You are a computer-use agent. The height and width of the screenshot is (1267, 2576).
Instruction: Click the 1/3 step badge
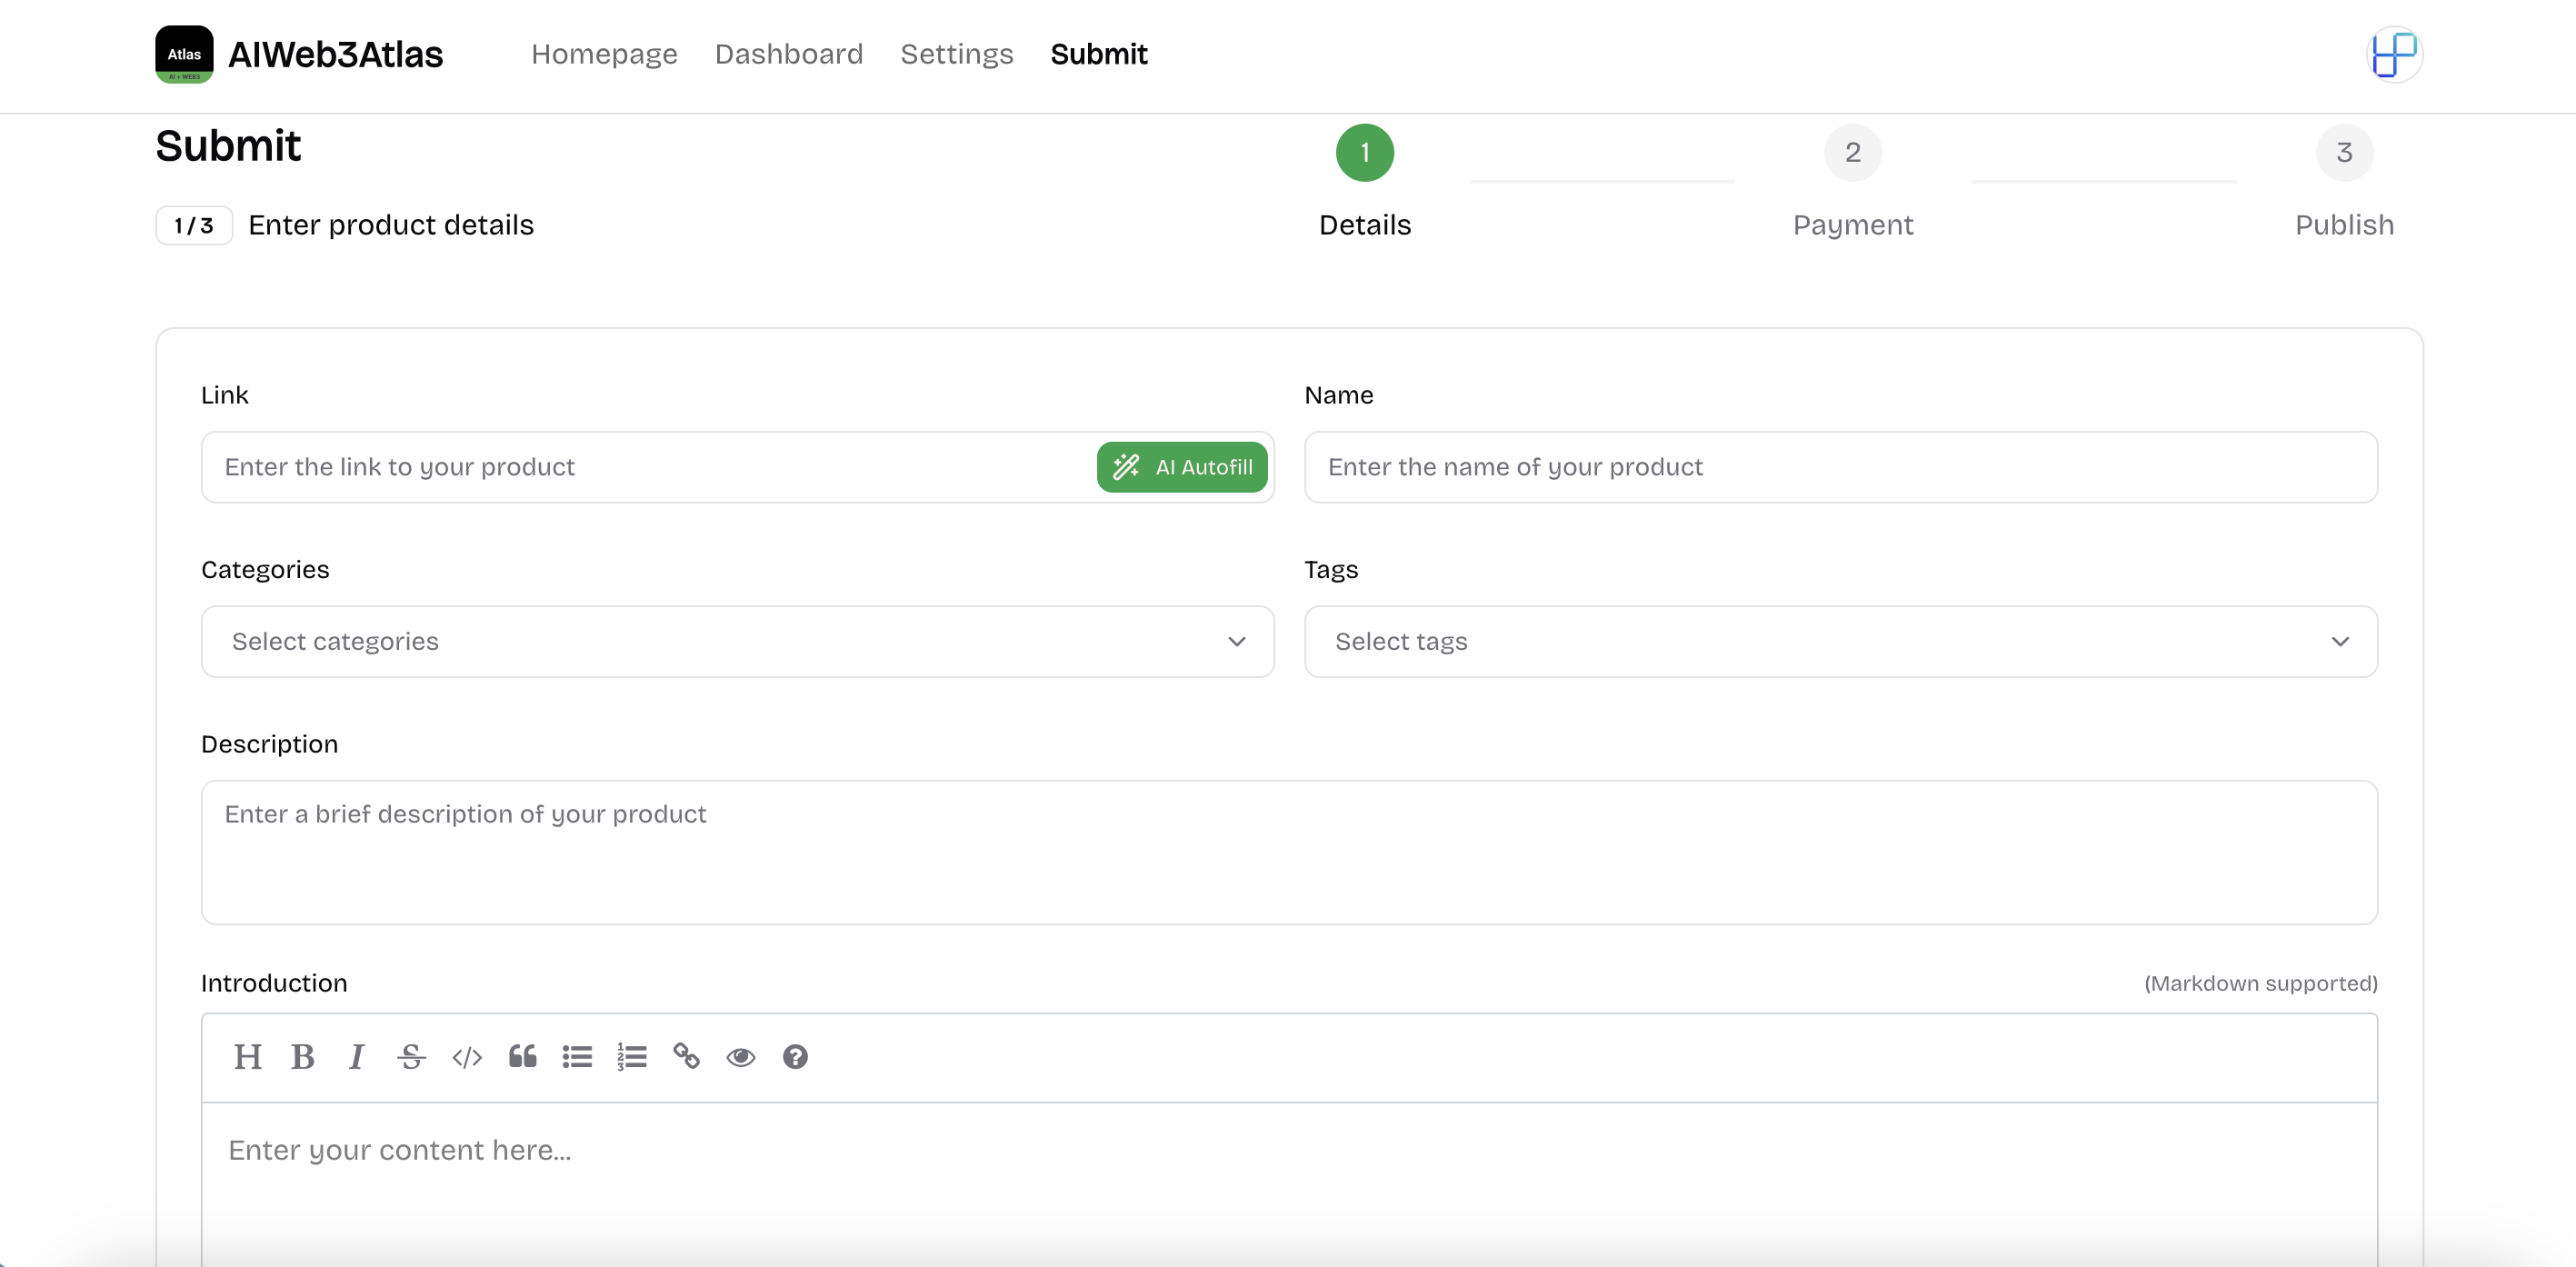[194, 225]
